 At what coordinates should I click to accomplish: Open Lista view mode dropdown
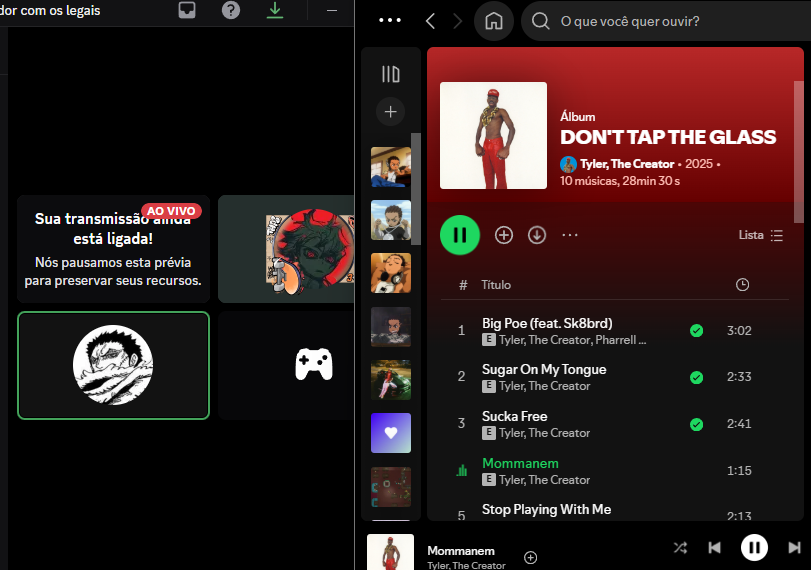[761, 235]
